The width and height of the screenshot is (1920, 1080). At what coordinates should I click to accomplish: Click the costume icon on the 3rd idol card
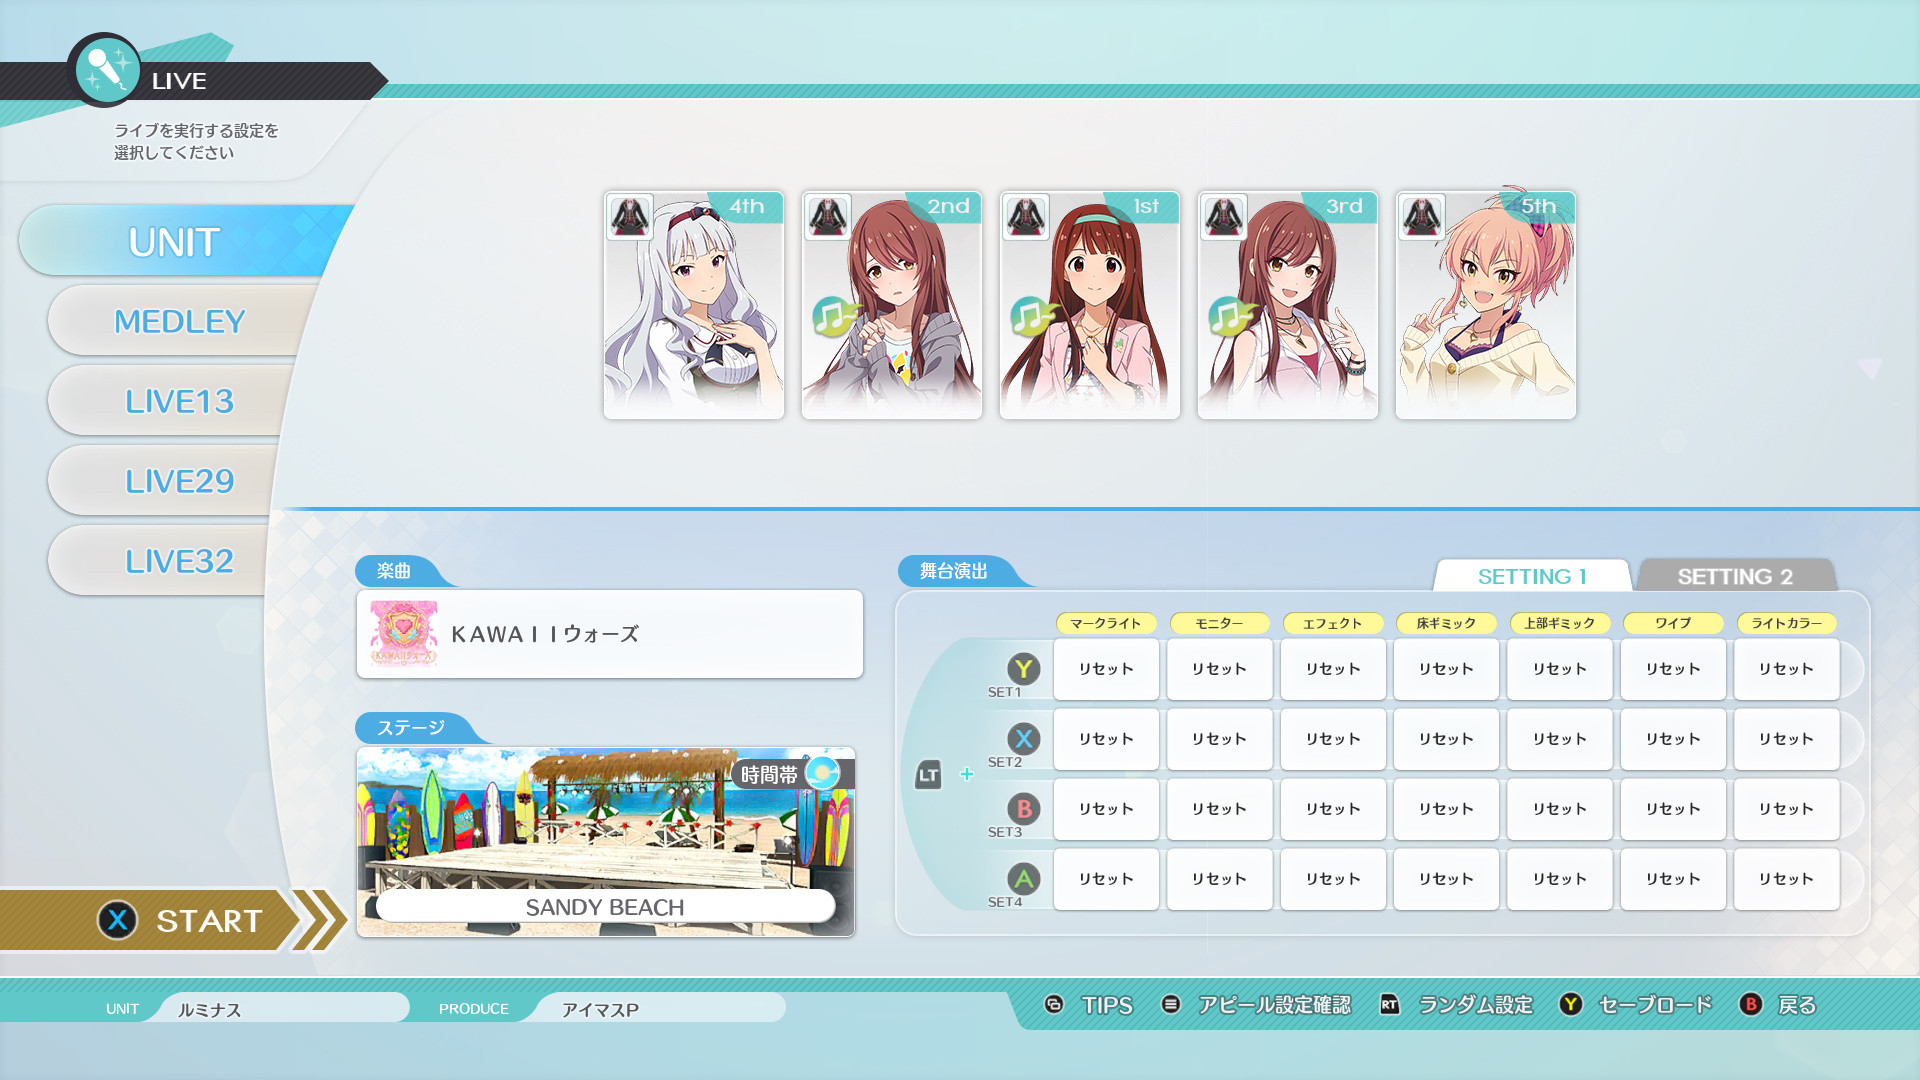tap(1224, 217)
